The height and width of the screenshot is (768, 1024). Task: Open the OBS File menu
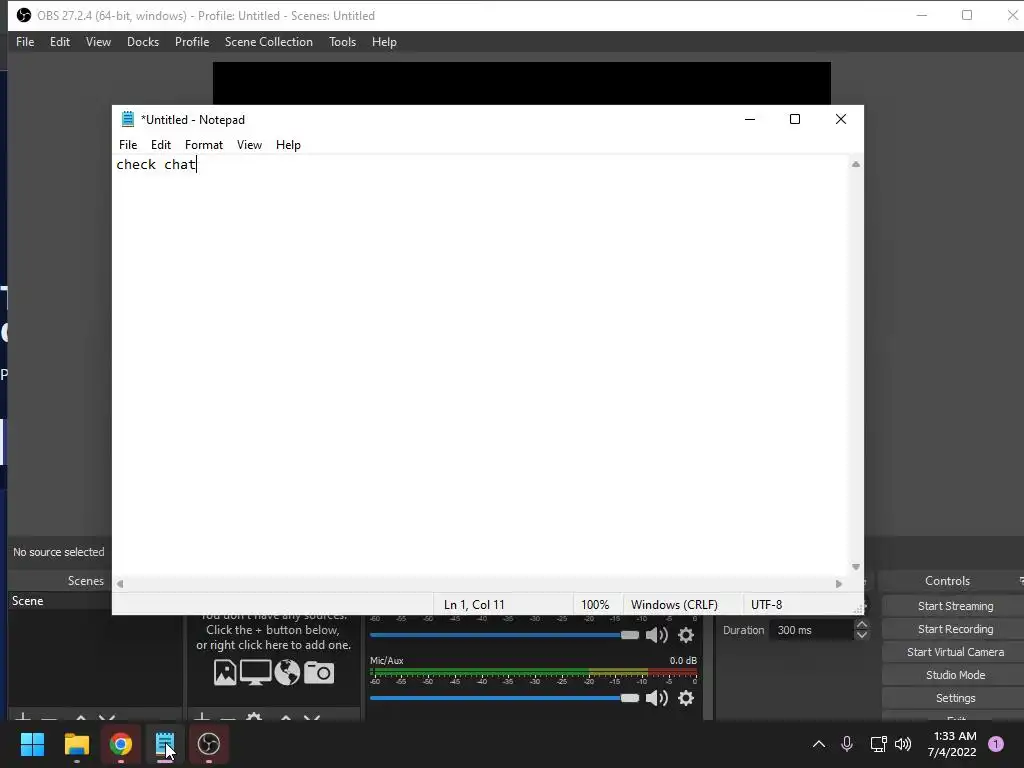pyautogui.click(x=25, y=42)
